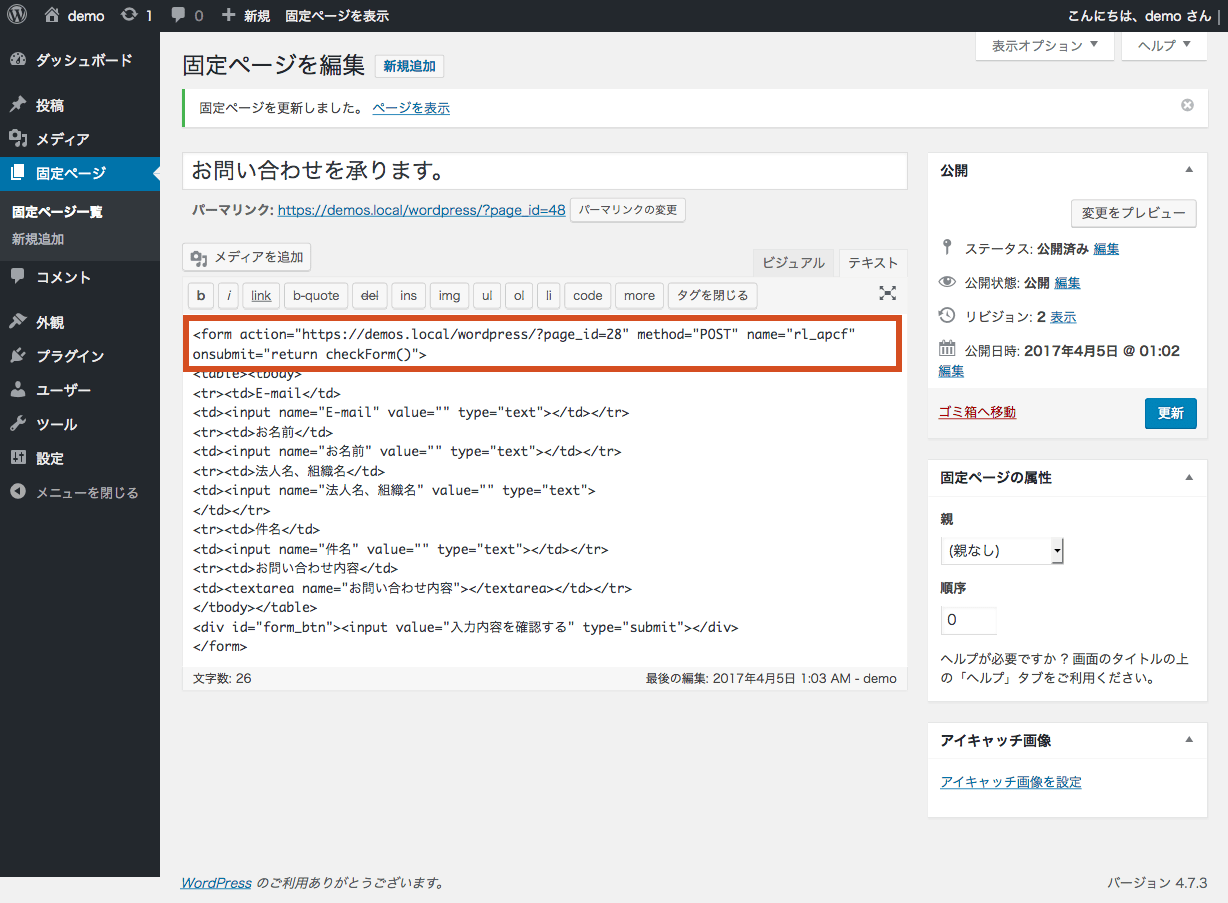
Task: Edit status via ステータス 編集 link
Action: click(1106, 249)
